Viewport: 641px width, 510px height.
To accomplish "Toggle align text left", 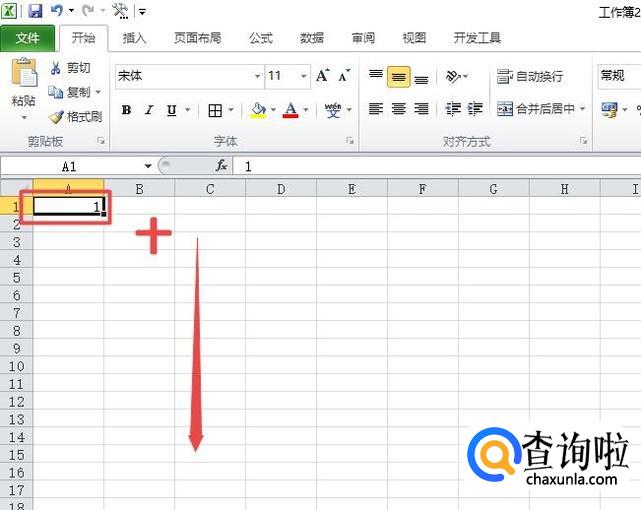I will 376,109.
